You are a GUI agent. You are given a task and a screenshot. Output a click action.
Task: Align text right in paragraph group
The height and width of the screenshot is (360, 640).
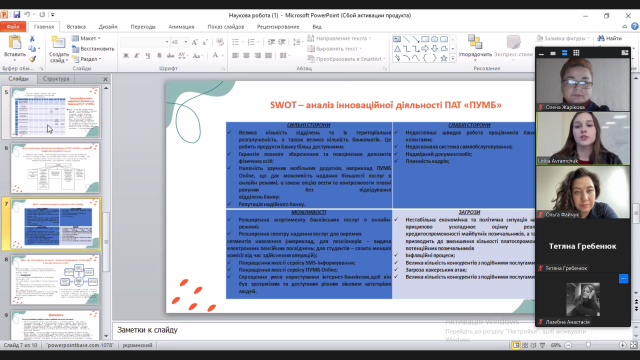pos(257,56)
